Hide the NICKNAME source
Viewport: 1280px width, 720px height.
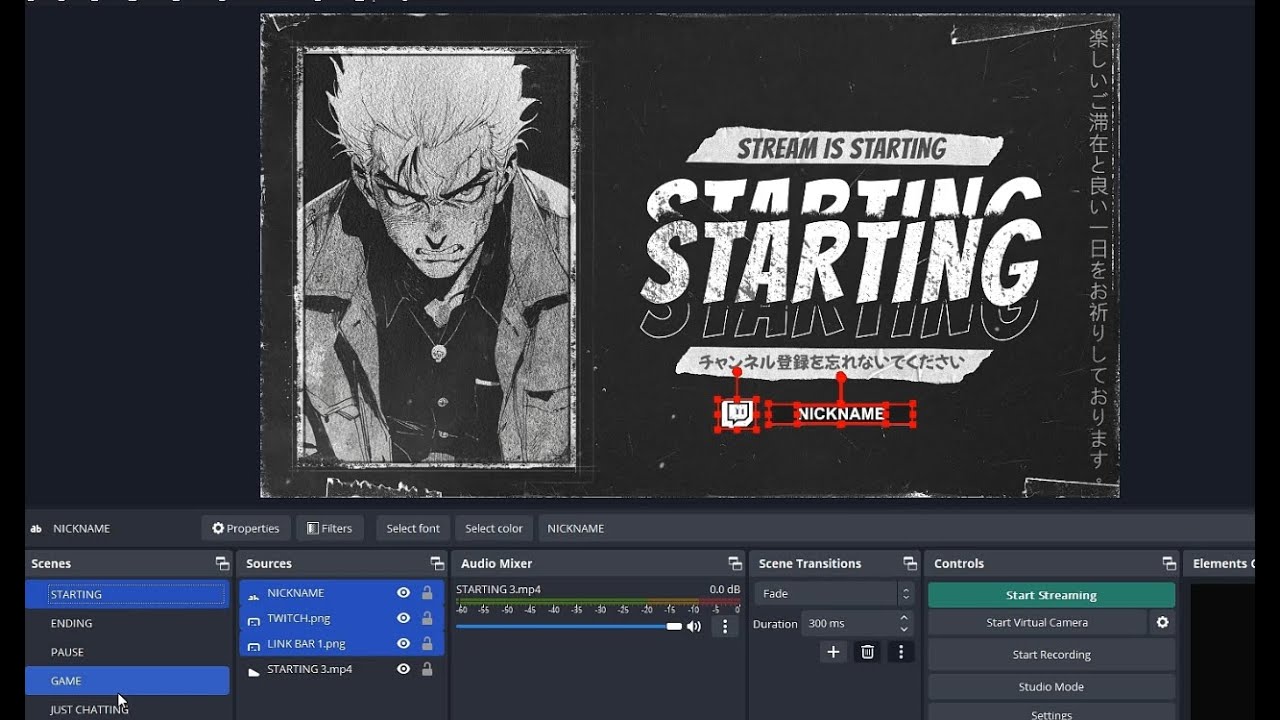click(403, 593)
